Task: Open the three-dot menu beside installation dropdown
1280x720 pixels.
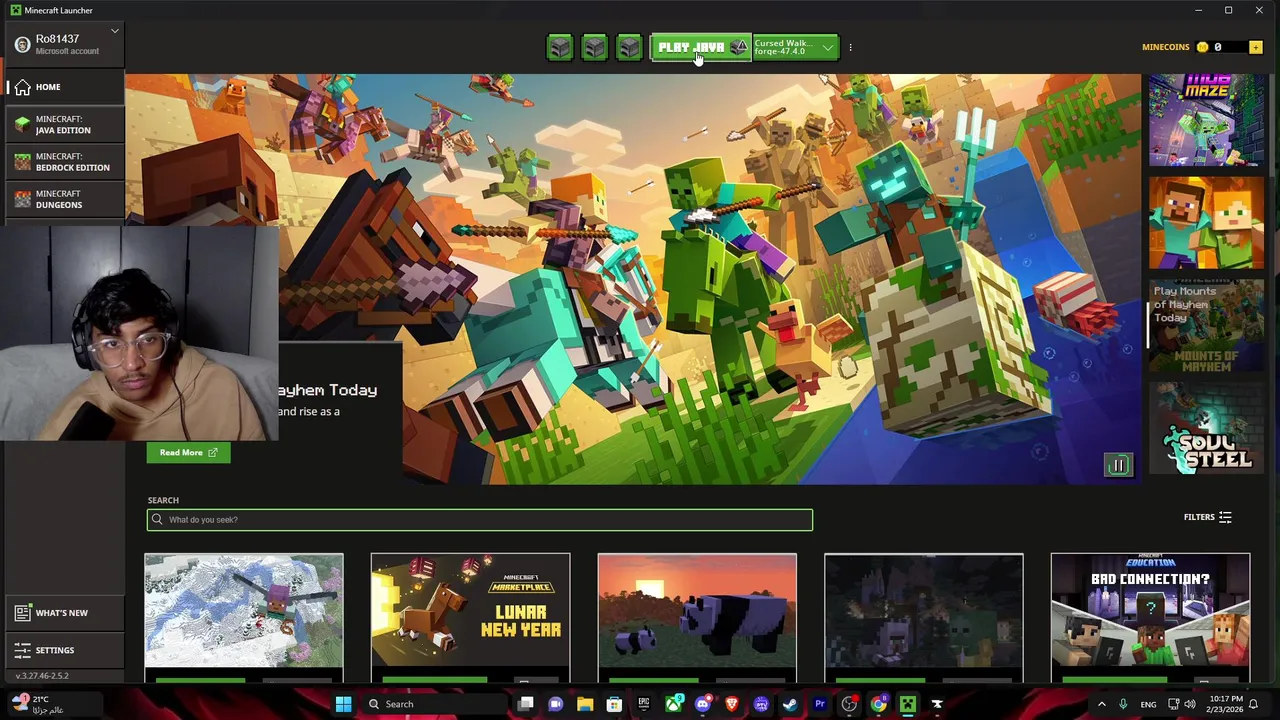Action: [850, 47]
